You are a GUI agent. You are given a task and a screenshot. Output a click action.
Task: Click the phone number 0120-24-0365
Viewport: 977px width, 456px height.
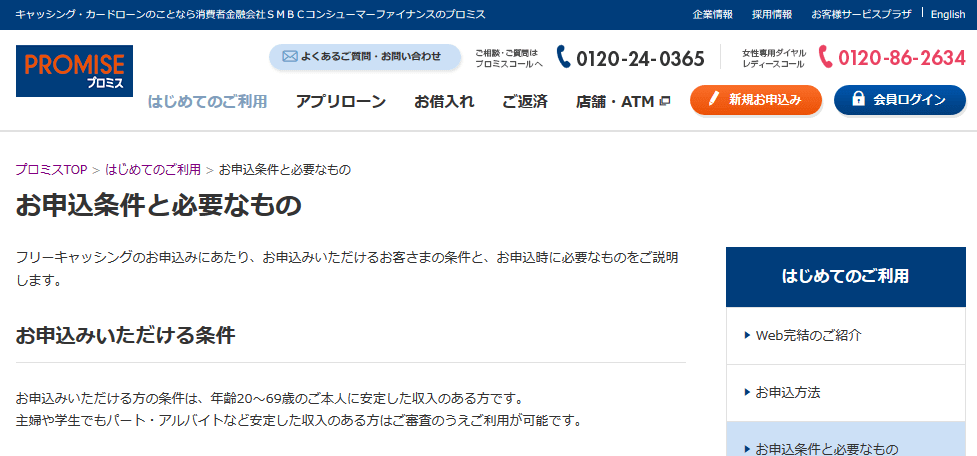[640, 58]
